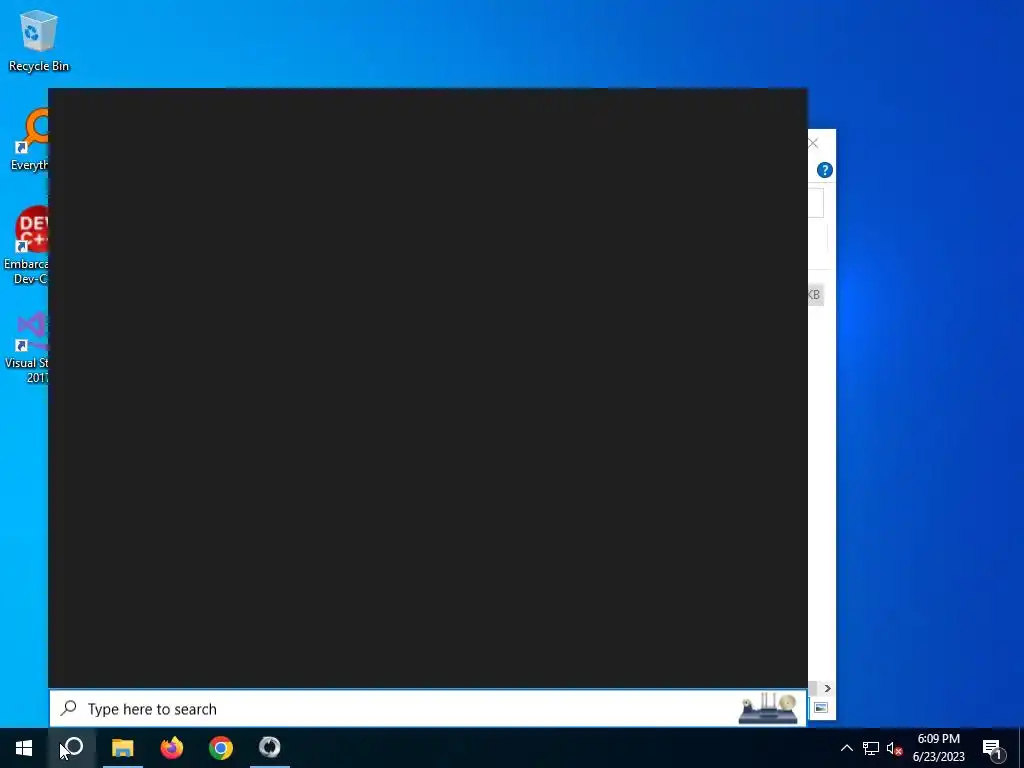Screen dimensions: 1024x768
Task: Open the network status tray icon
Action: pyautogui.click(x=871, y=748)
